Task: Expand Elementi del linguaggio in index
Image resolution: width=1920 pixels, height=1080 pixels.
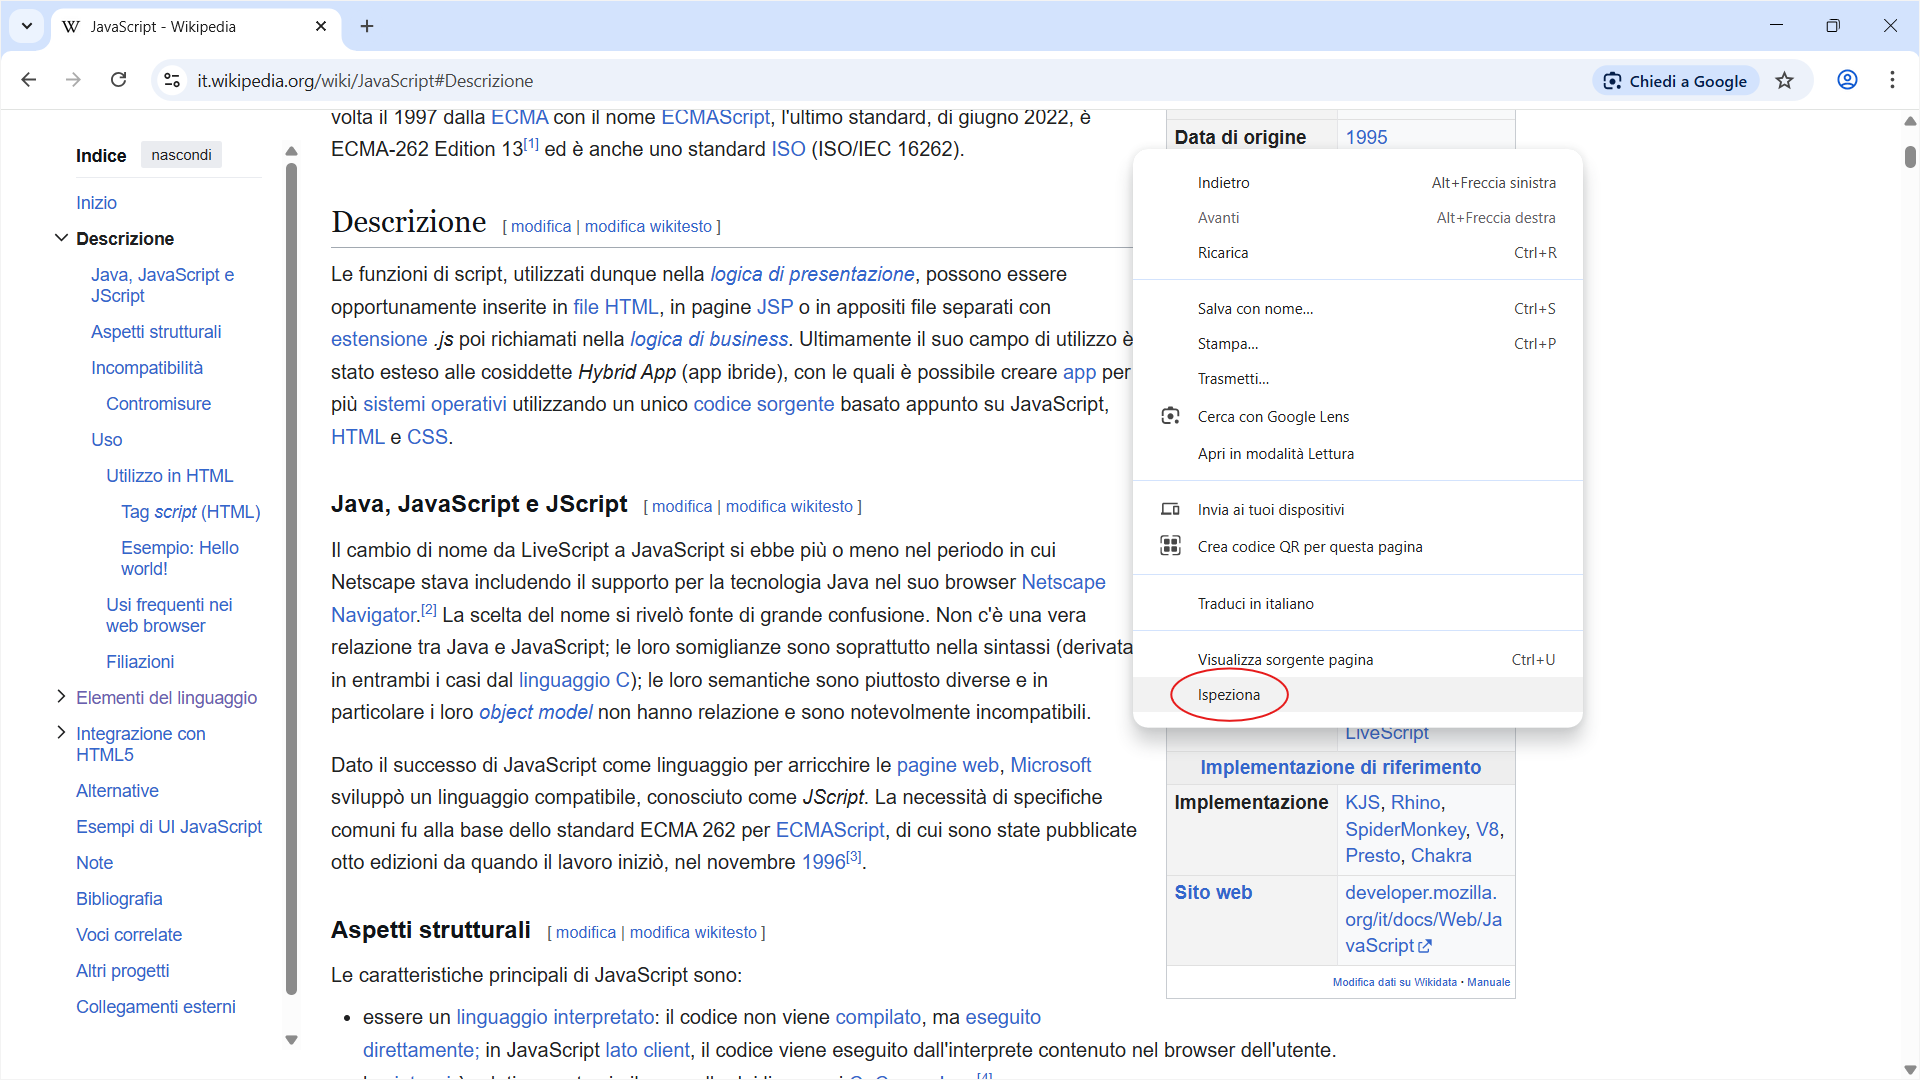Action: 61,697
